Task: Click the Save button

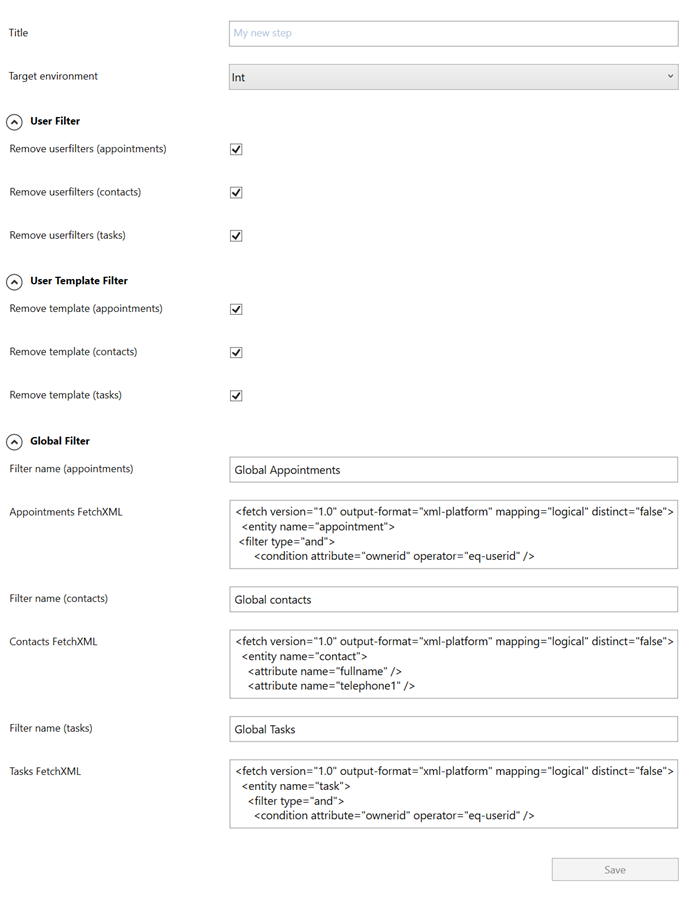Action: pos(614,869)
